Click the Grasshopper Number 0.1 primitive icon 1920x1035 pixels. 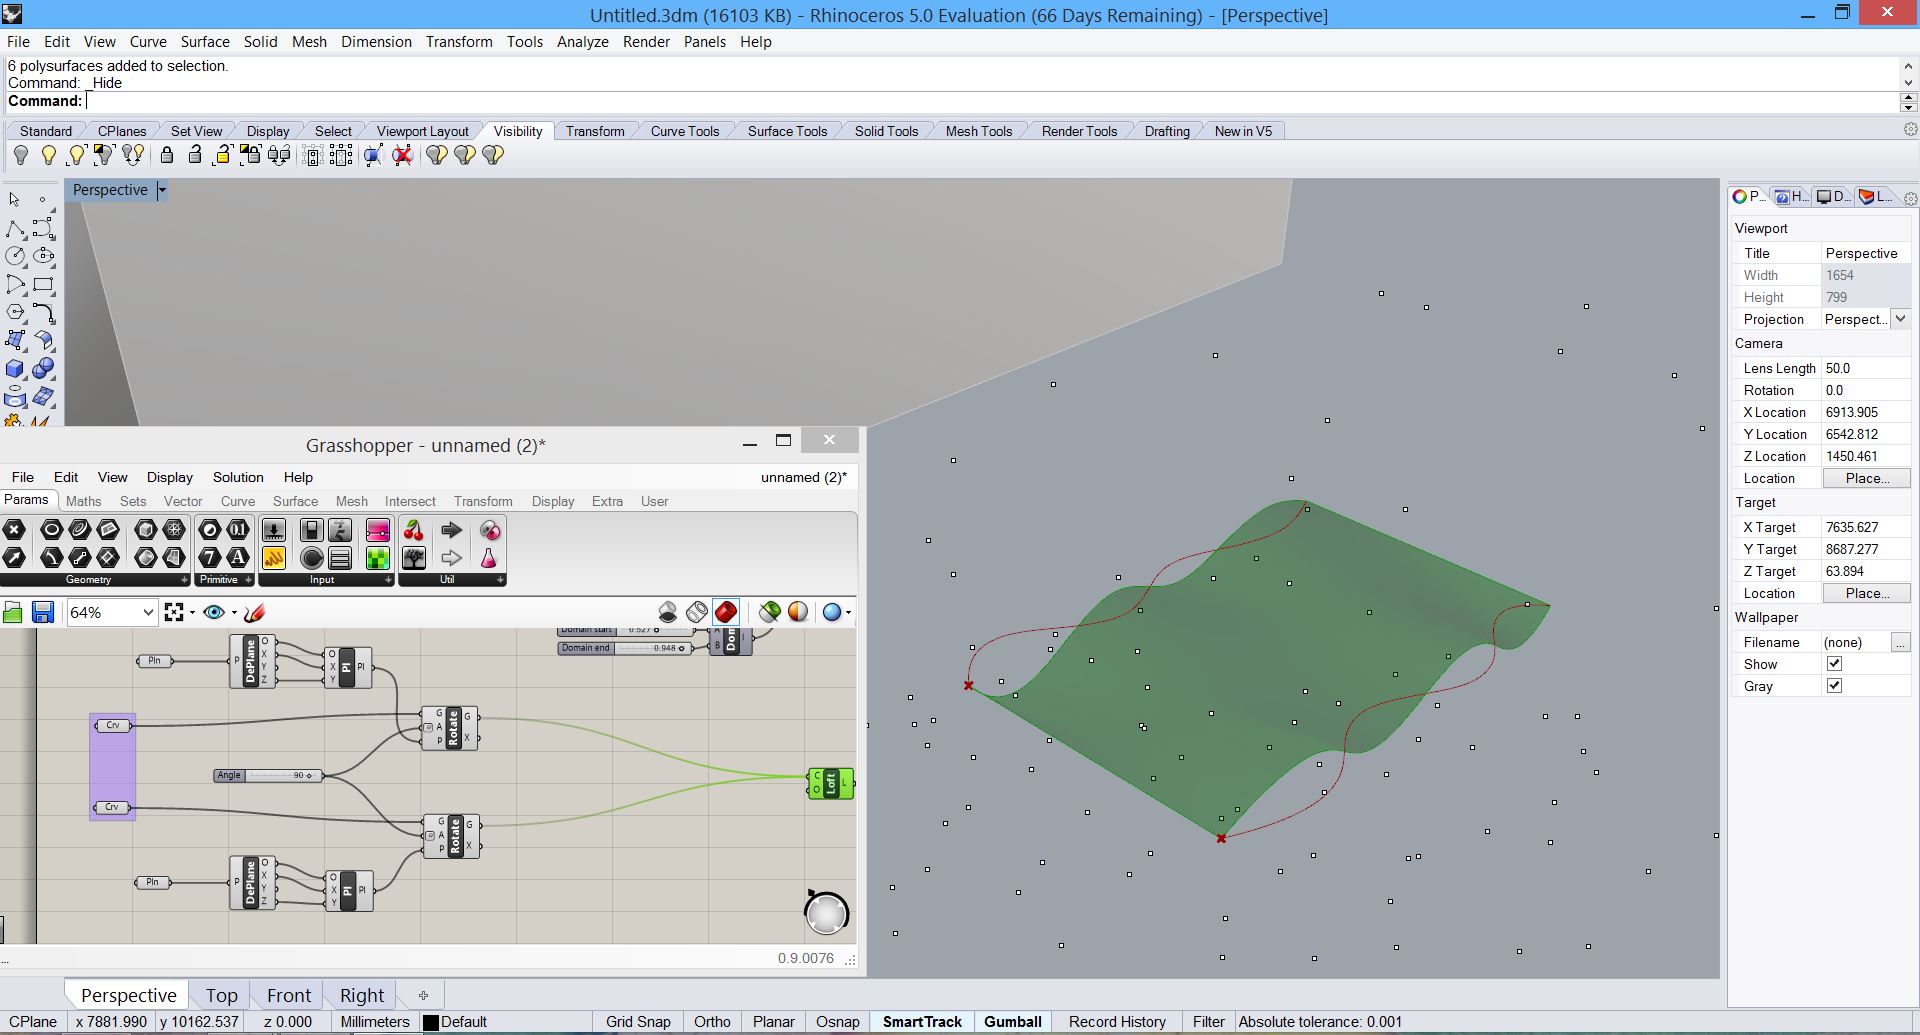[238, 530]
